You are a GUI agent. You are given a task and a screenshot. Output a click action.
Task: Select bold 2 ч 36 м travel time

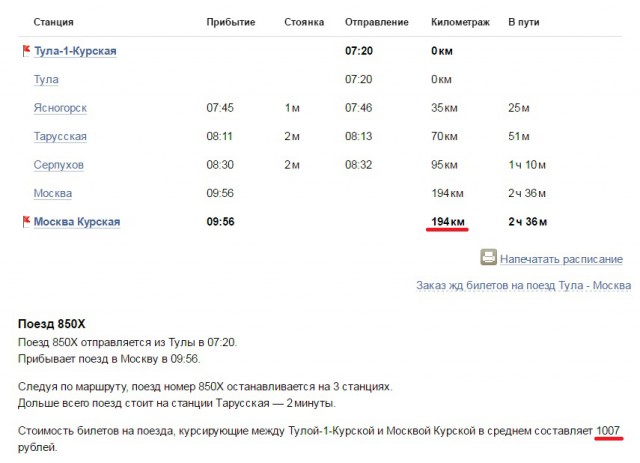point(527,222)
